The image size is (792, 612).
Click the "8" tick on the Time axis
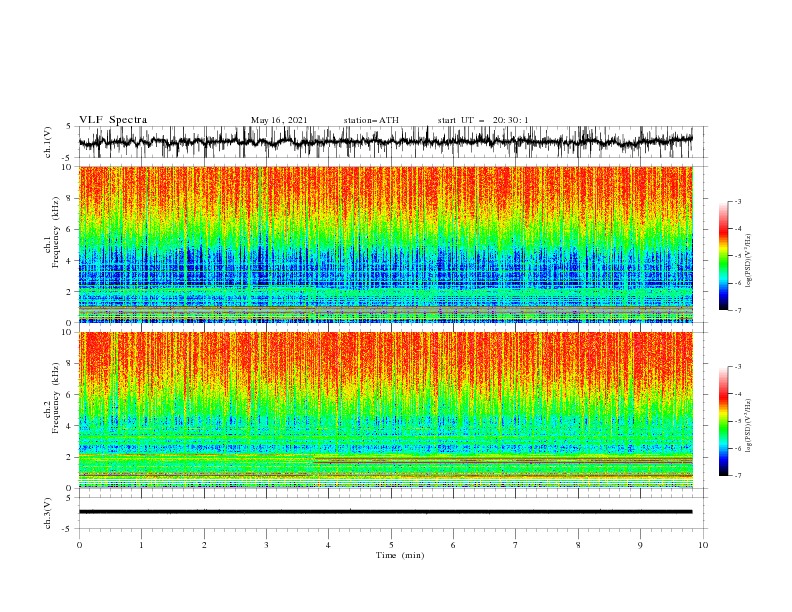tap(578, 545)
